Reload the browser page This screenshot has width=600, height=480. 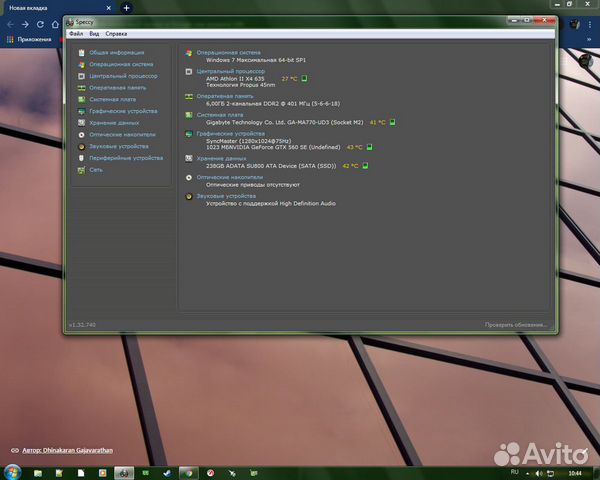[x=40, y=24]
